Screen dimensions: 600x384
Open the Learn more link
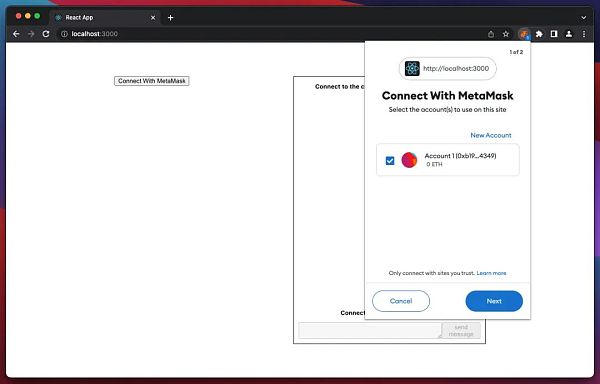tap(491, 273)
